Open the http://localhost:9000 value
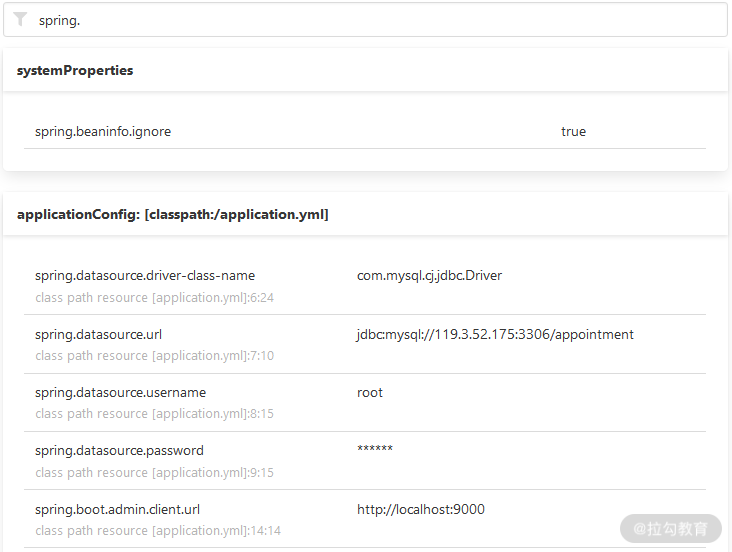732x552 pixels. [421, 509]
